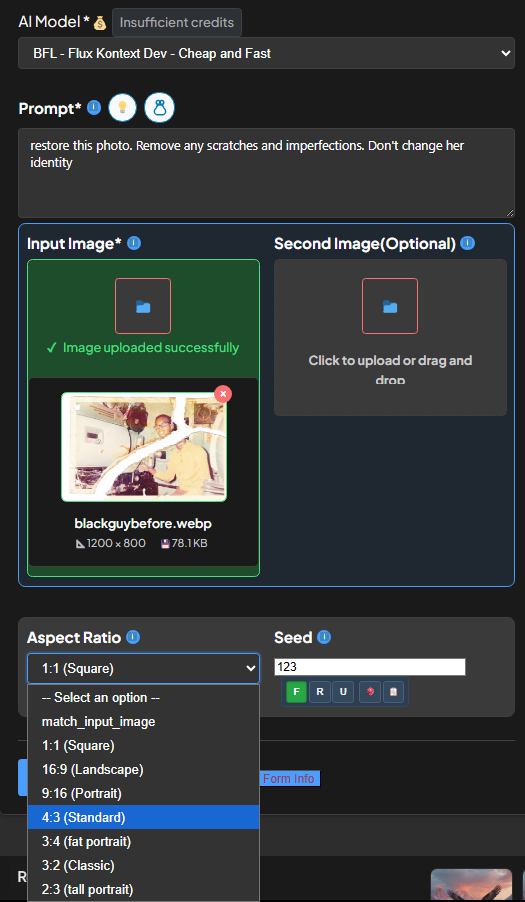Toggle the F seed mode button
The height and width of the screenshot is (902, 525).
[297, 692]
